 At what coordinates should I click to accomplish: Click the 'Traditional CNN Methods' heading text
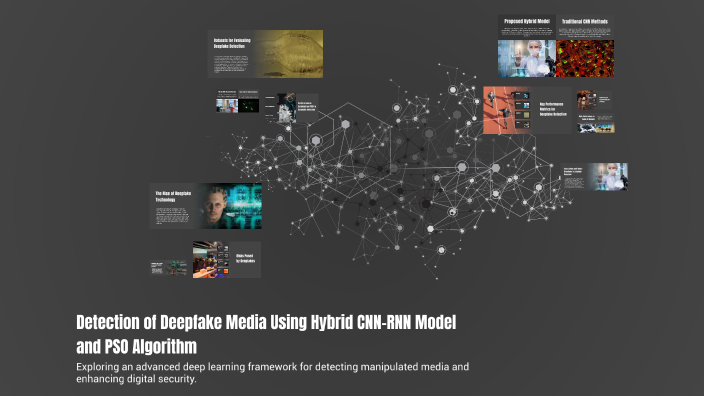[585, 21]
